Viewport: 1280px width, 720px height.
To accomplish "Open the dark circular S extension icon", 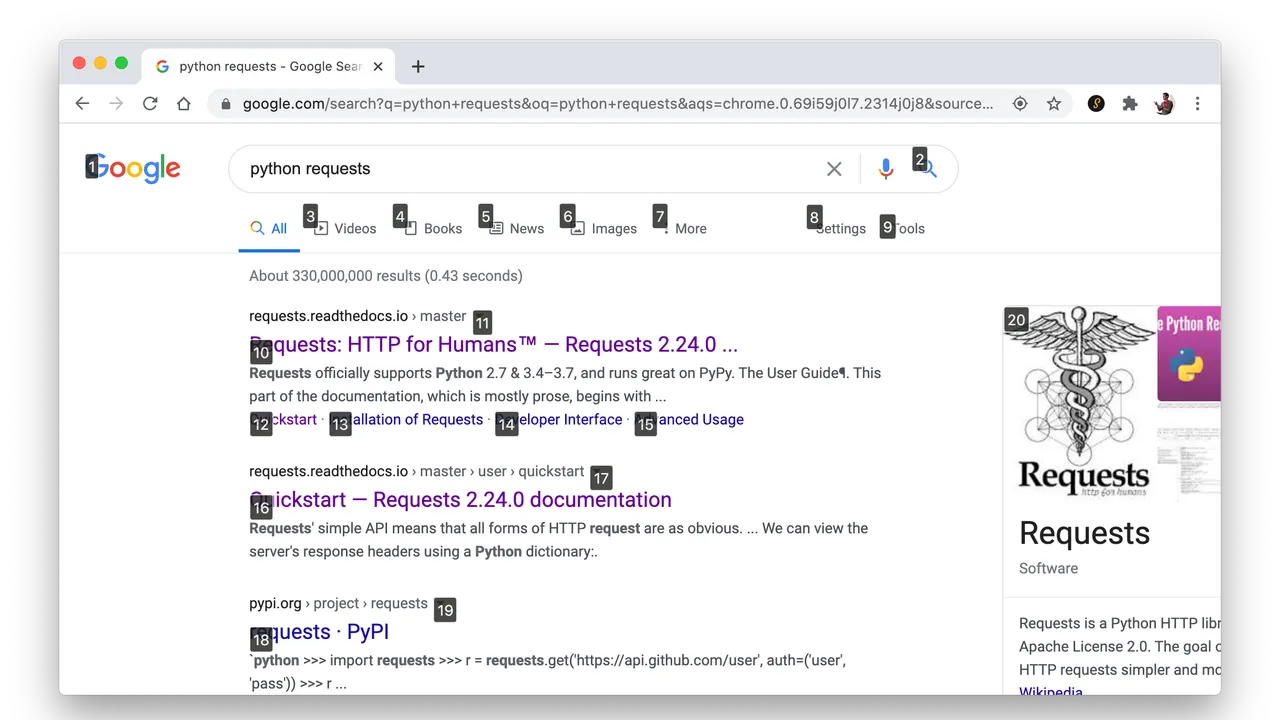I will coord(1096,103).
